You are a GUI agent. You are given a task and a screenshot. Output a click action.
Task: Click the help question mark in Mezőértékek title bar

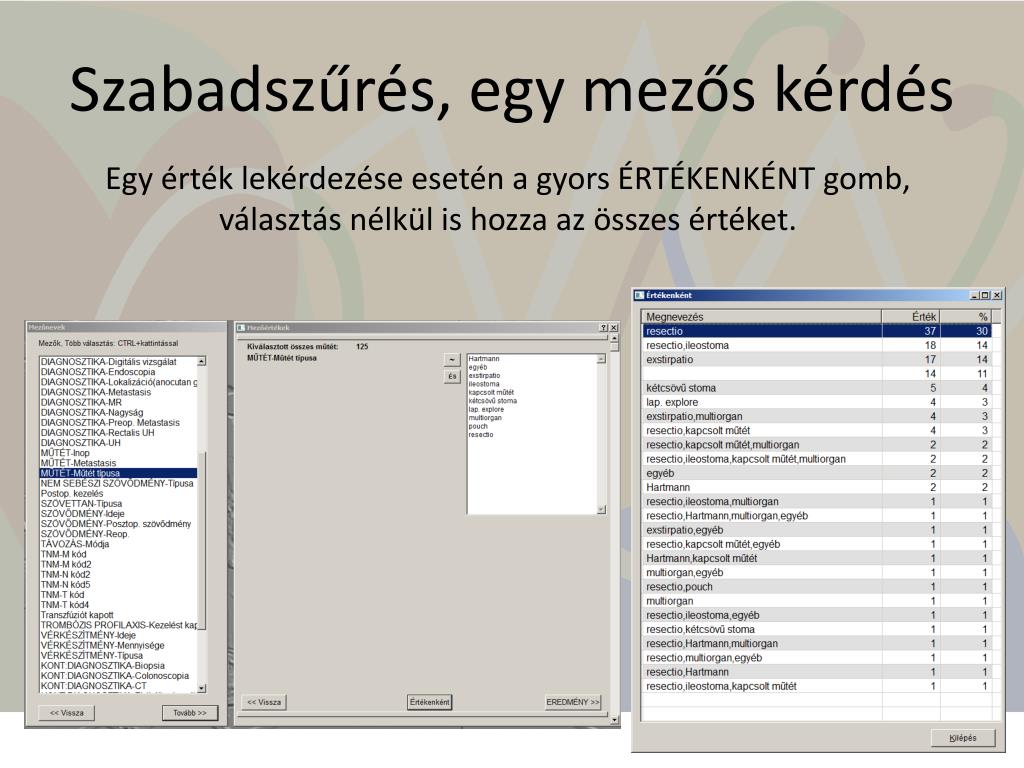603,328
